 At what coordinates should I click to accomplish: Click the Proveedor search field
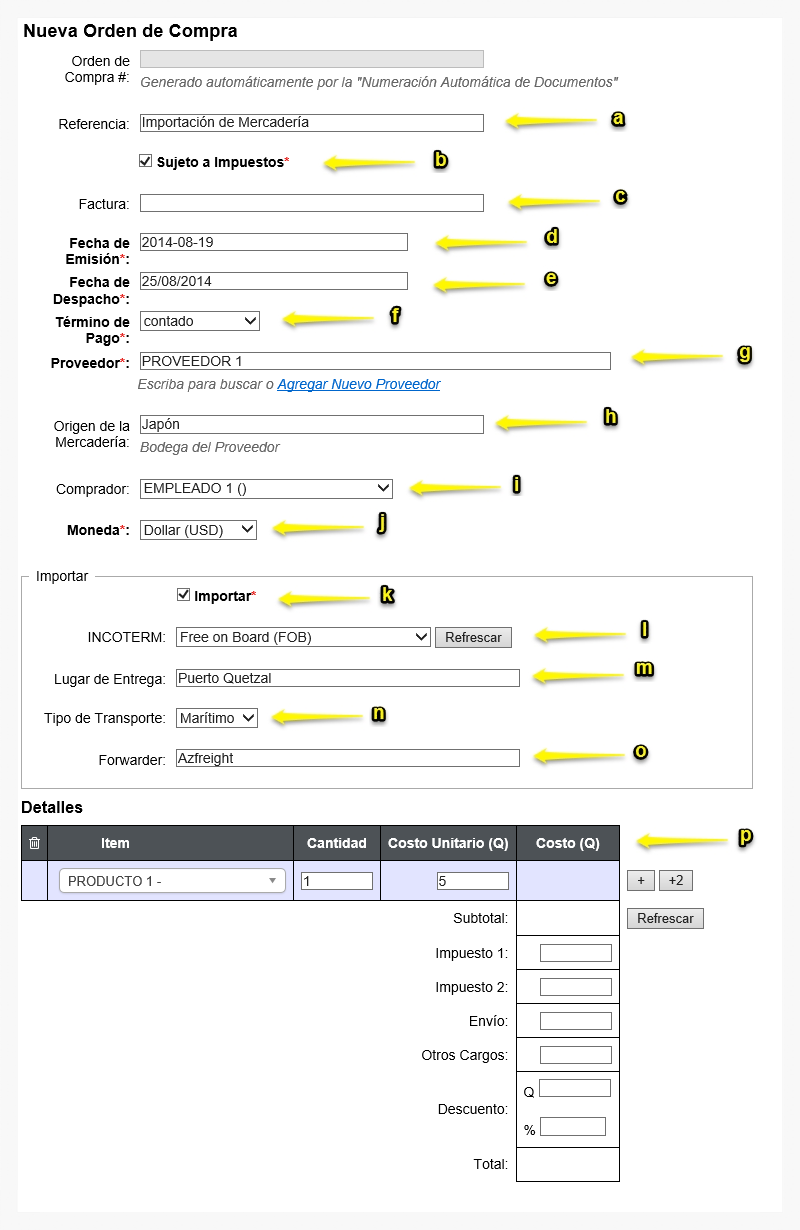tap(375, 361)
